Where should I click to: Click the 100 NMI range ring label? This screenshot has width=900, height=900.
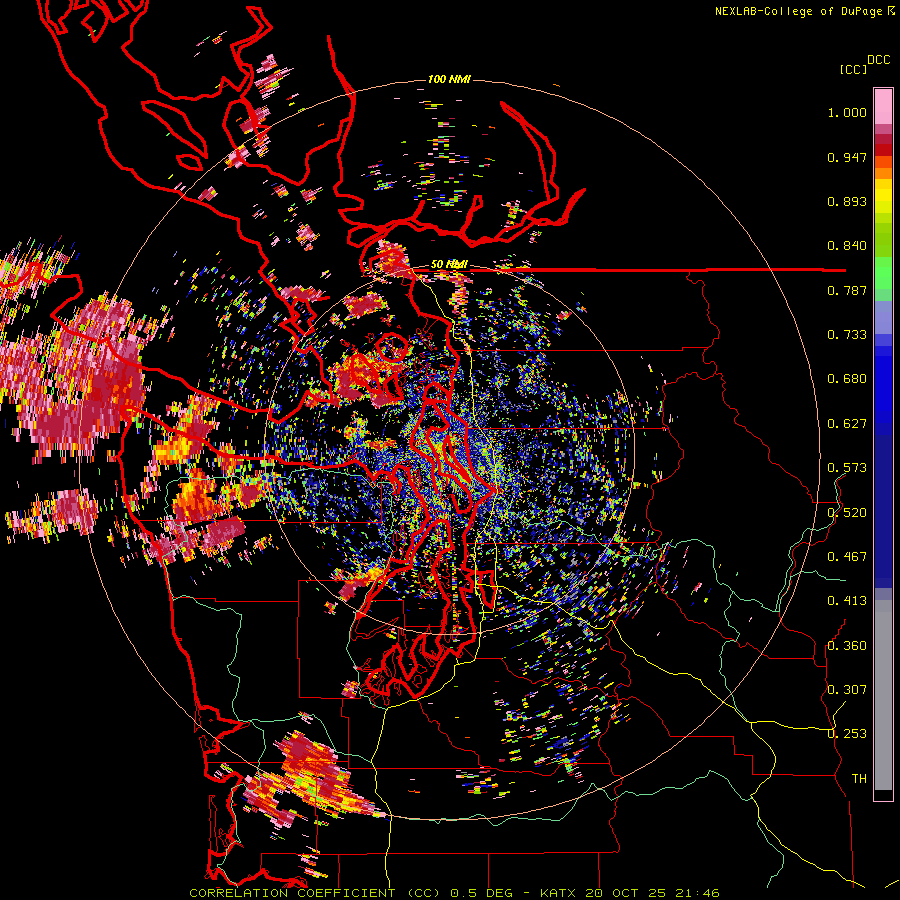point(449,79)
